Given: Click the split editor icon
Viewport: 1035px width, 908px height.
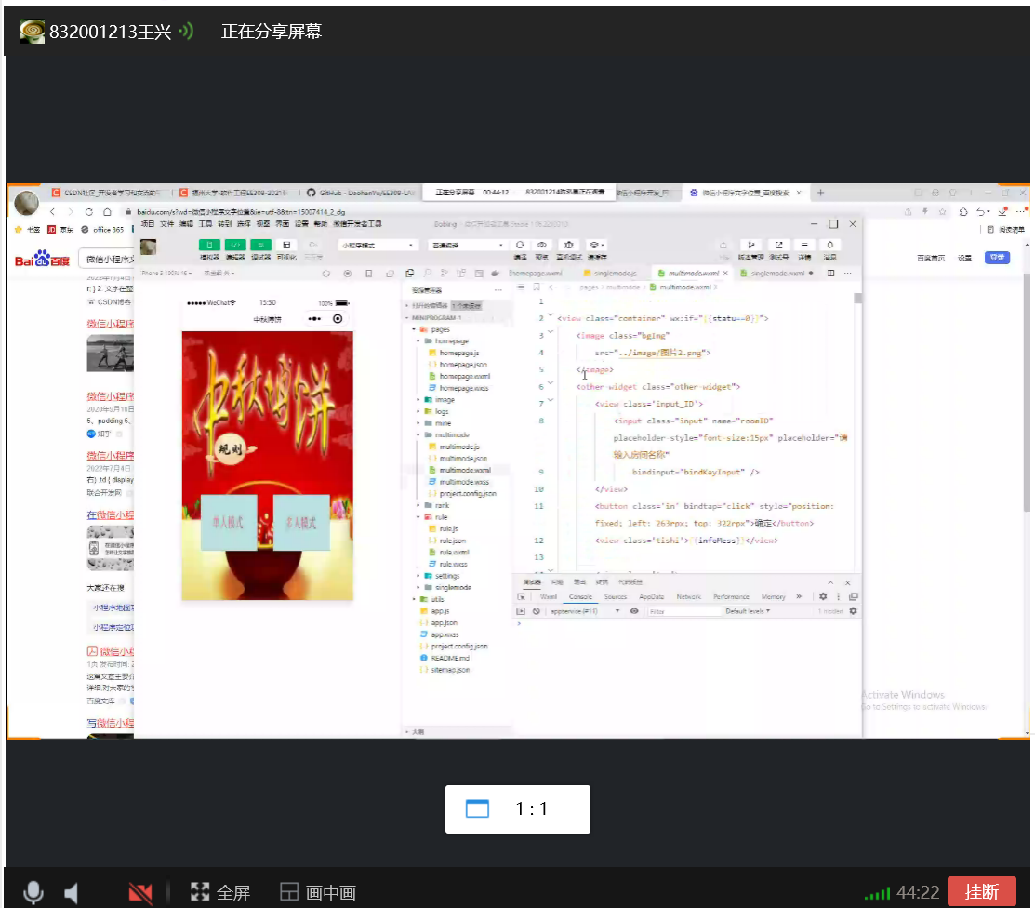Looking at the screenshot, I should pos(831,273).
